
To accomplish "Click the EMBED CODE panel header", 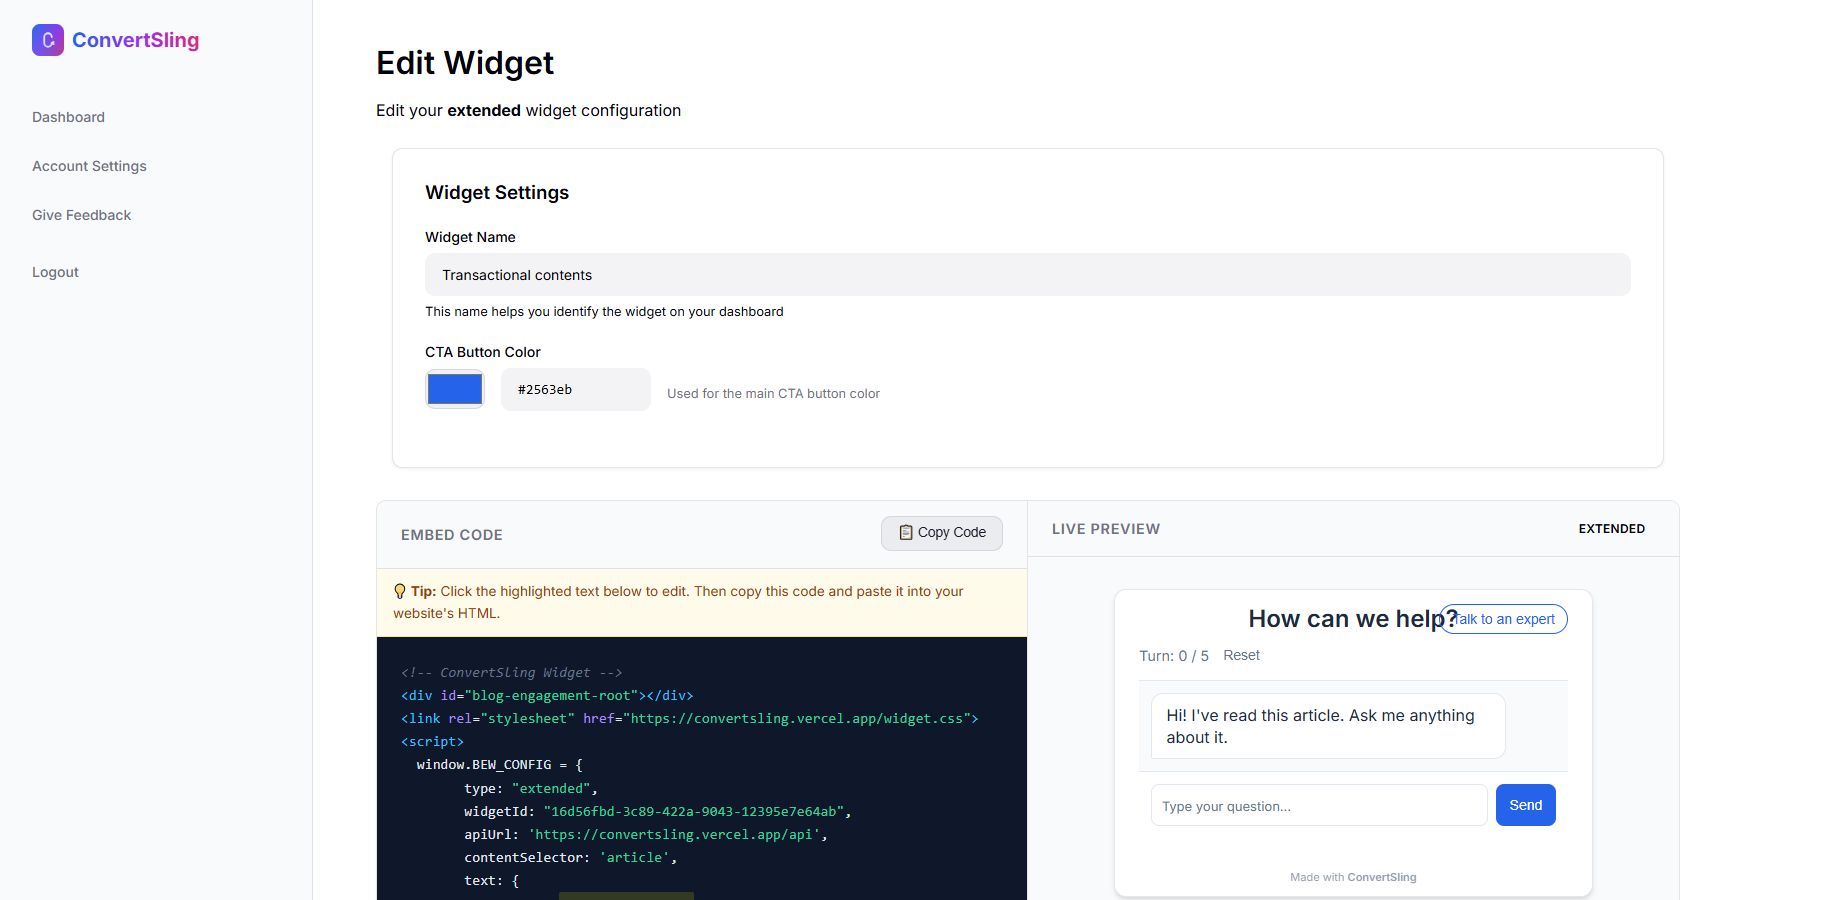I will tap(451, 535).
